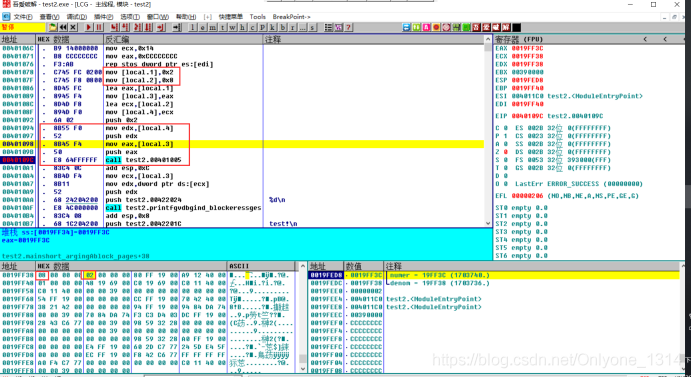This screenshot has width=691, height=378.
Task: Click the 注释 column header in disassembly
Action: coord(373,39)
